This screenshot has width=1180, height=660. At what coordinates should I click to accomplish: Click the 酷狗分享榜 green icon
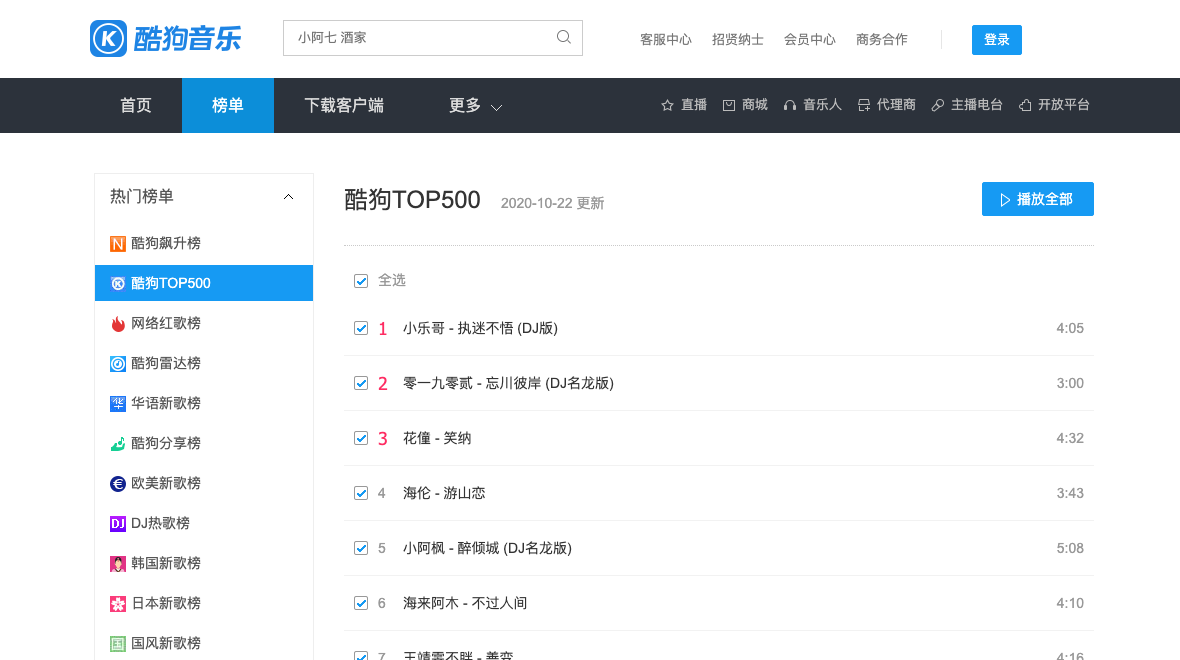[117, 443]
